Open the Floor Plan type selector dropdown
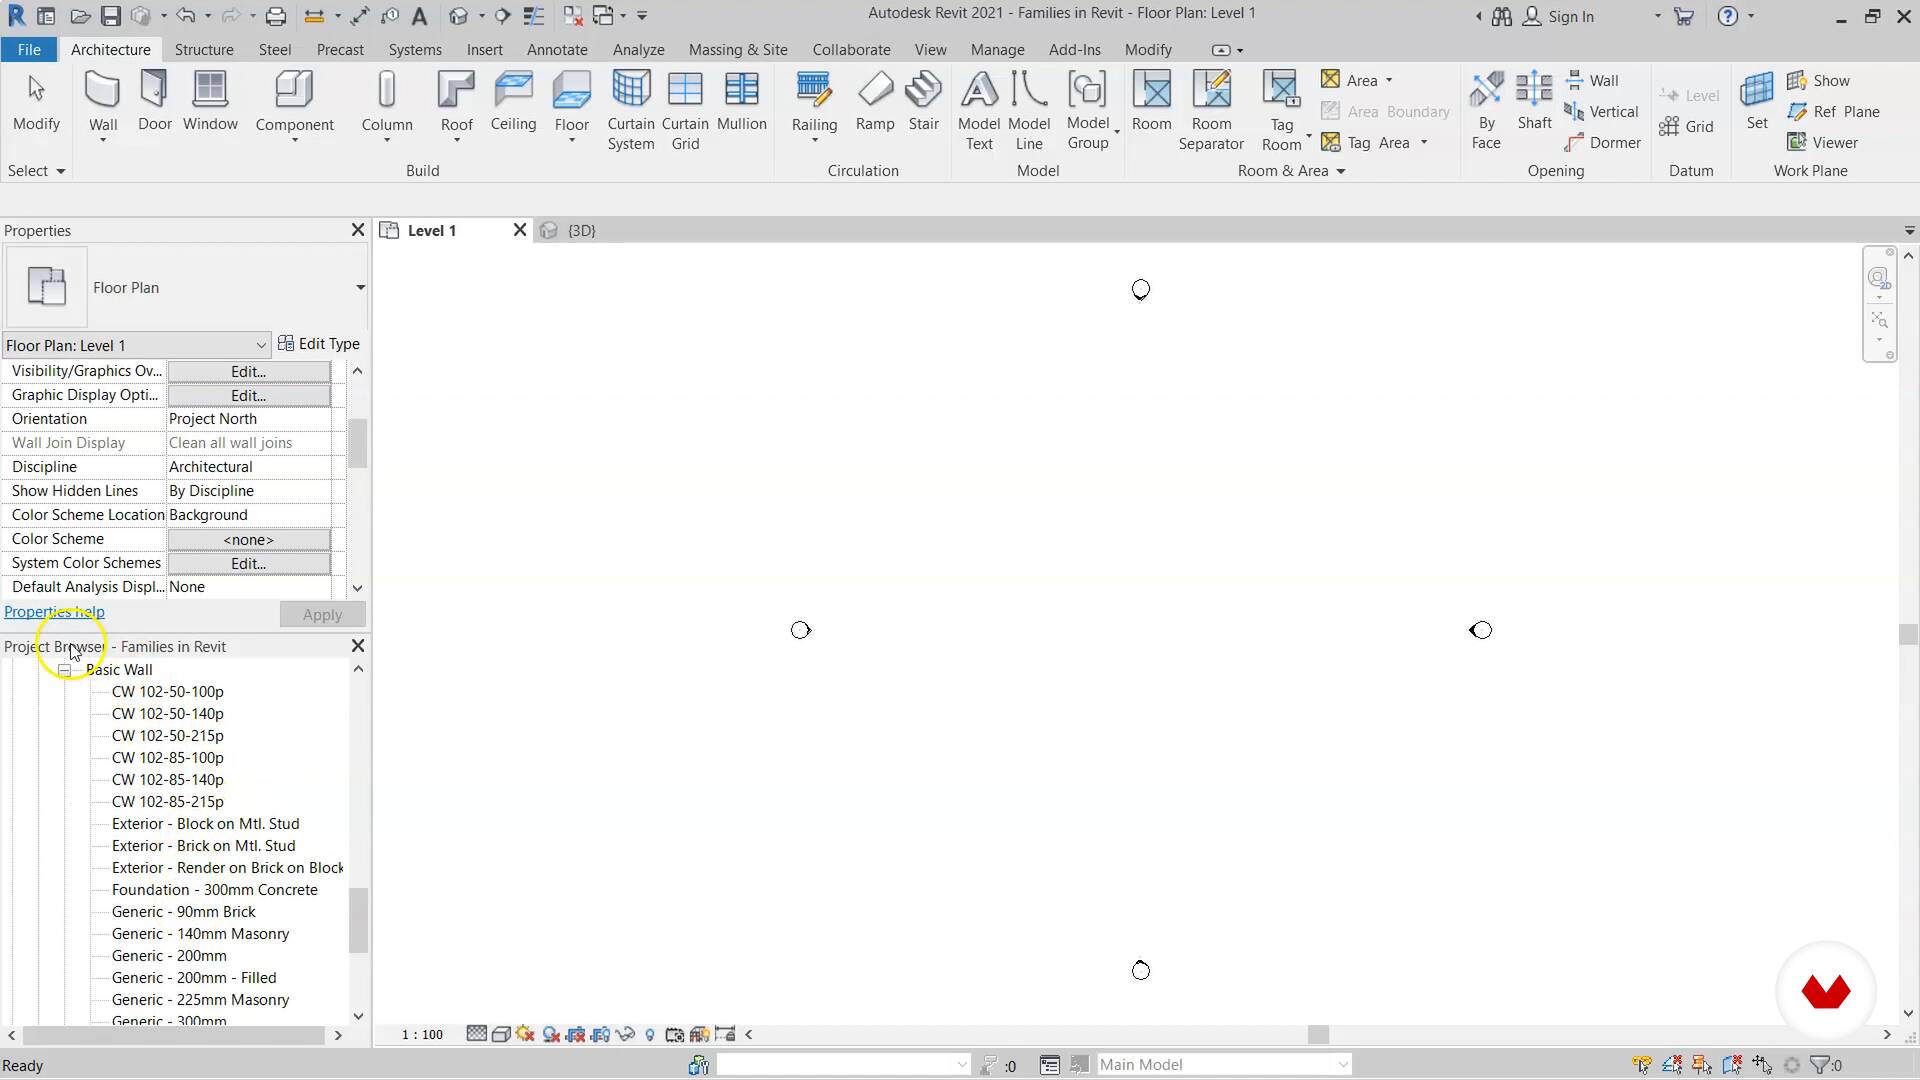Viewport: 1920px width, 1080px height. point(360,288)
